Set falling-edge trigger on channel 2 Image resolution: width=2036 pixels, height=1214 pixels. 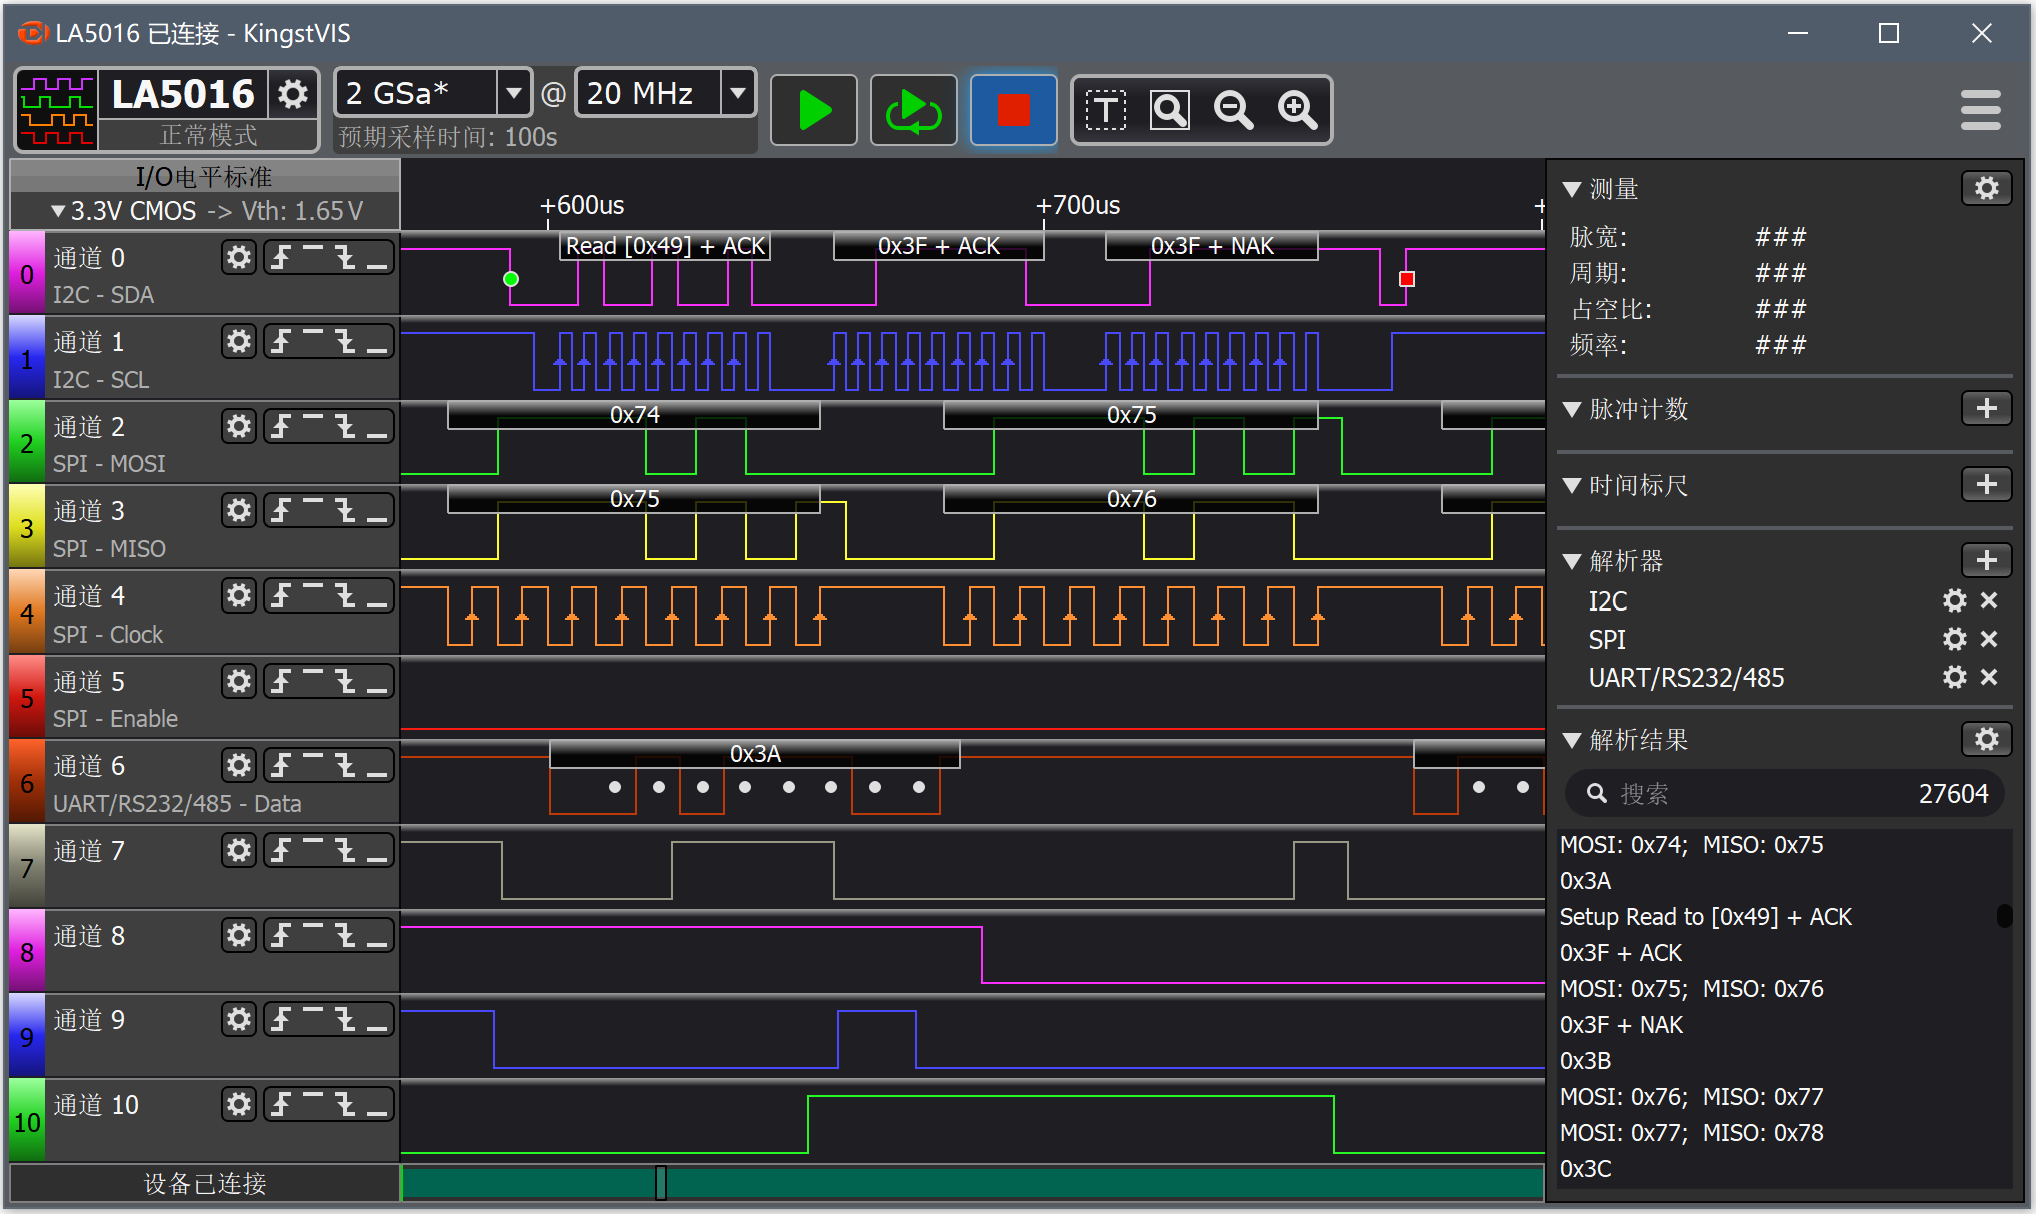coord(345,427)
